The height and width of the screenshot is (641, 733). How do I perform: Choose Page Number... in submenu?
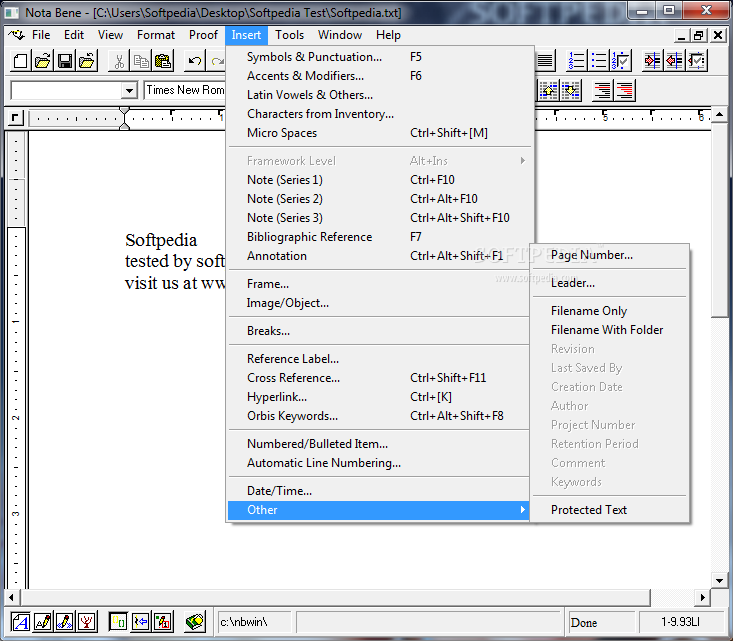610,255
